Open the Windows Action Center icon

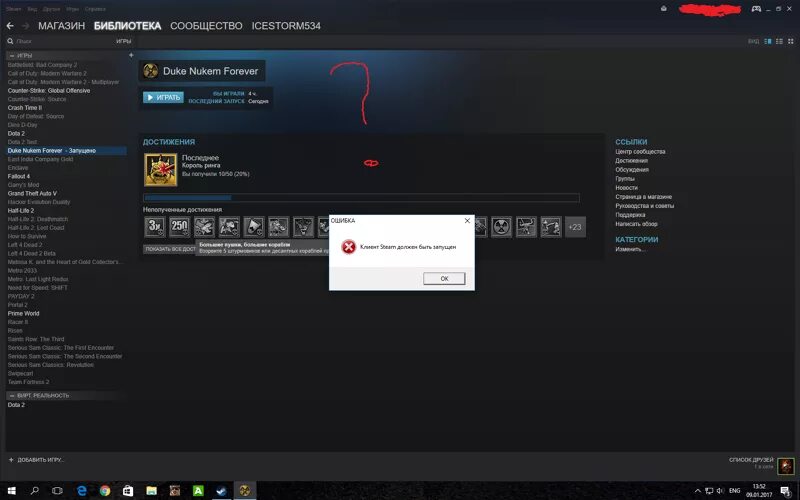pos(786,491)
